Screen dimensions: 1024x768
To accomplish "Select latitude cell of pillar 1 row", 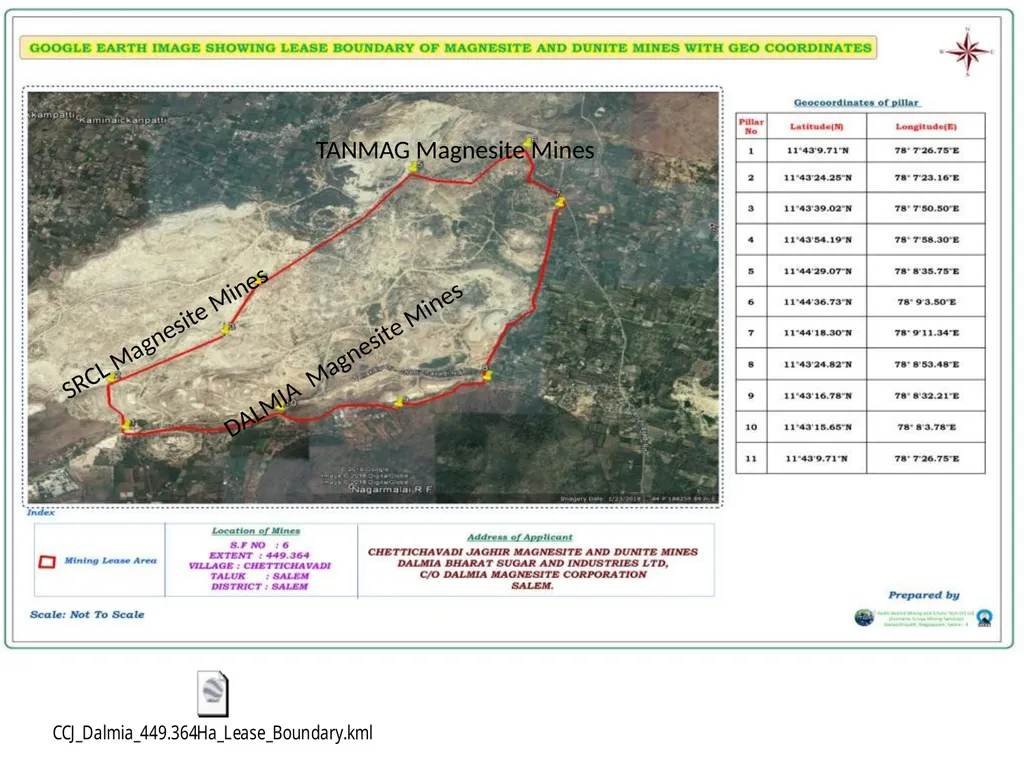I will point(817,151).
